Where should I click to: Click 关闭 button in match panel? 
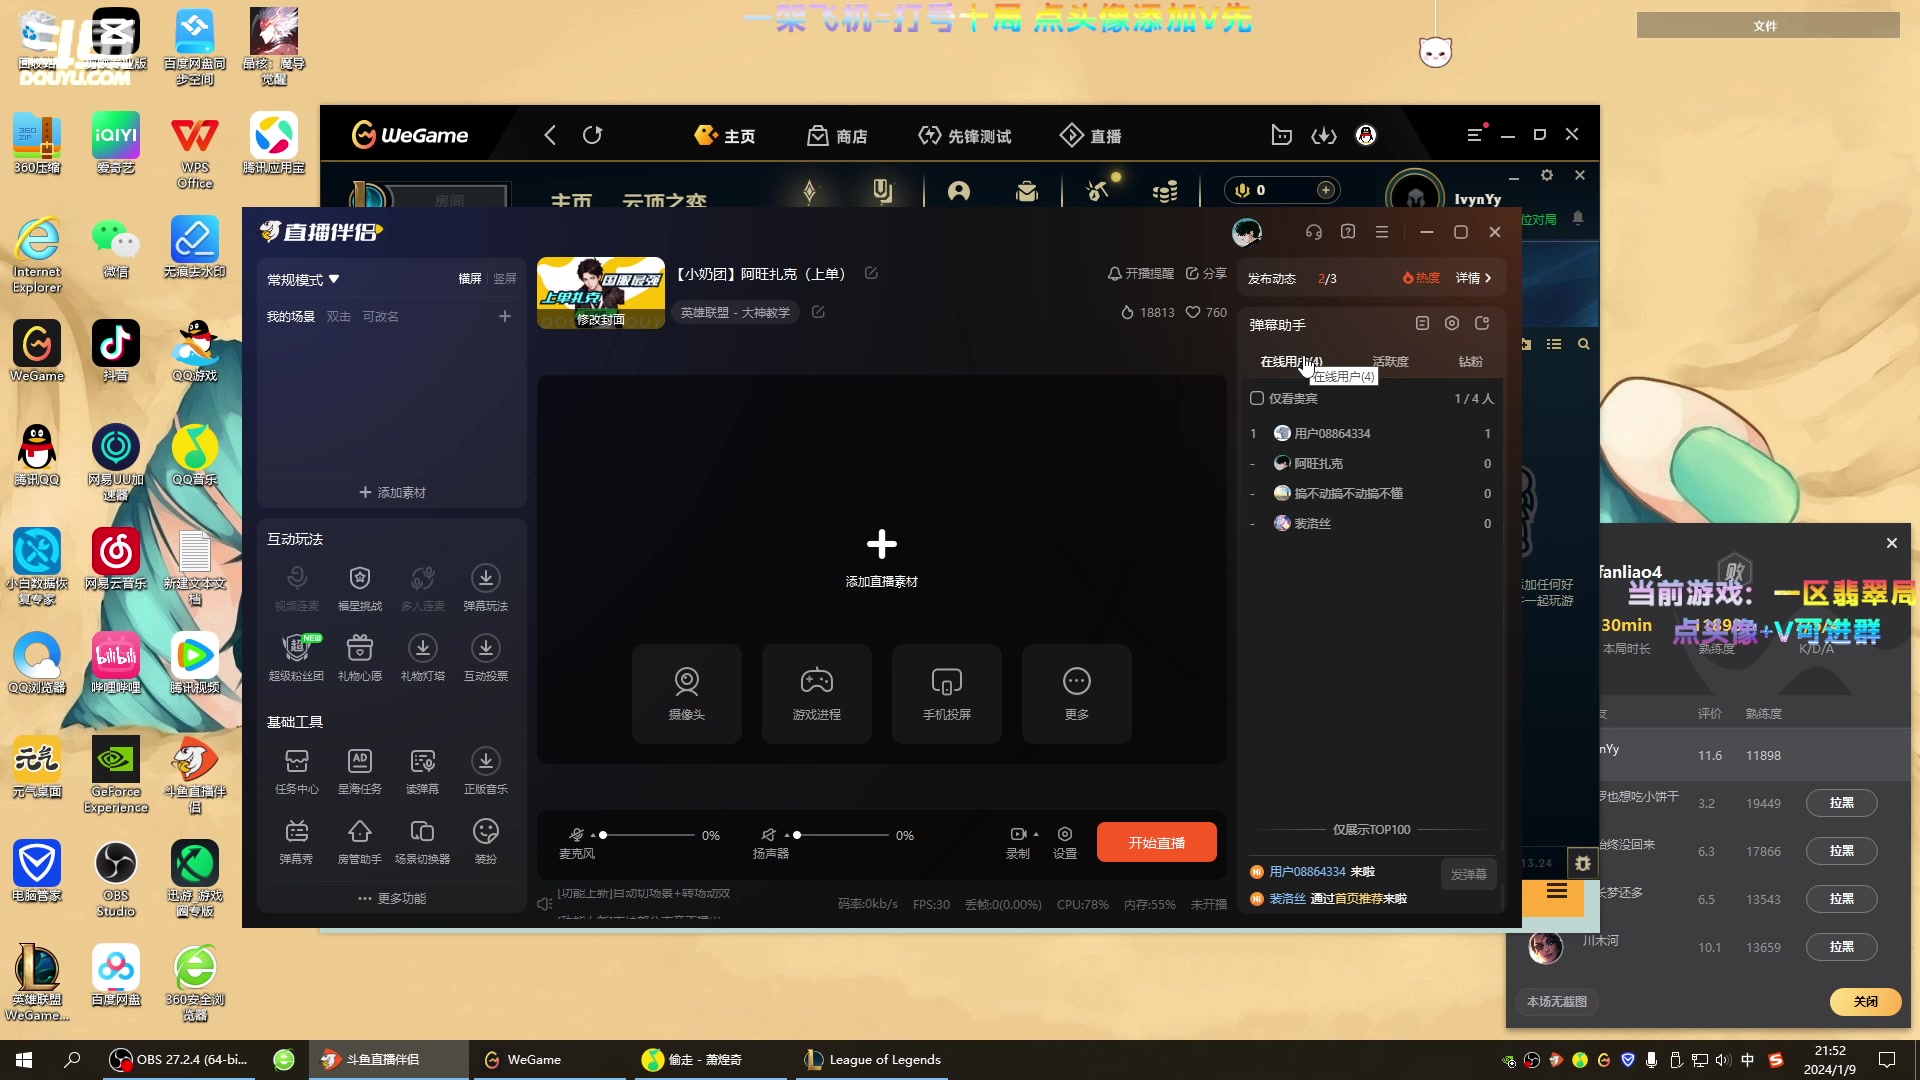pyautogui.click(x=1866, y=1001)
